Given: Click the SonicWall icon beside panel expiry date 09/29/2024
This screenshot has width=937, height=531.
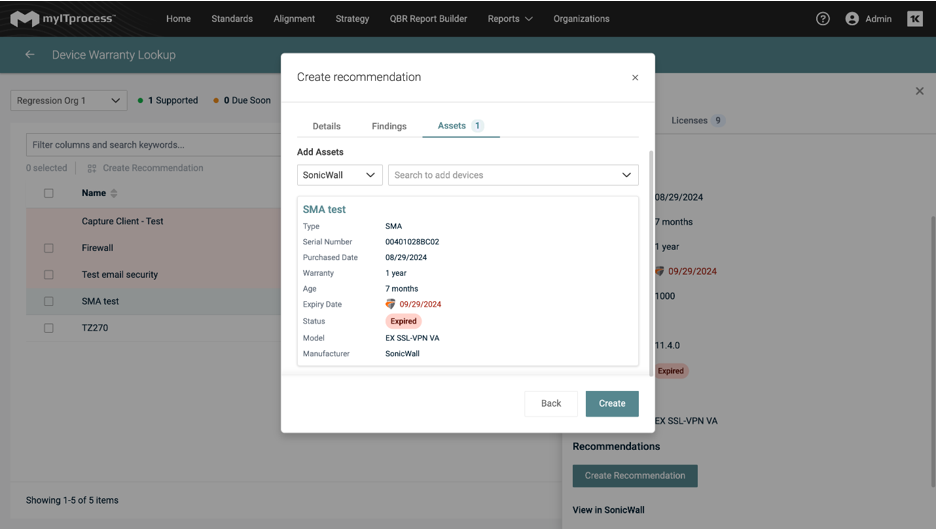Looking at the screenshot, I should (x=659, y=271).
